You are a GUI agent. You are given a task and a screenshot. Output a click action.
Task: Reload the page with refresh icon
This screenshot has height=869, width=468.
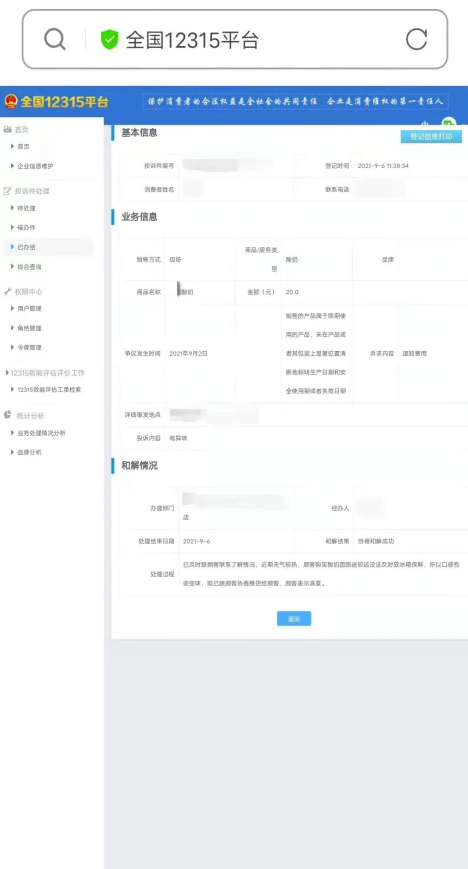416,39
